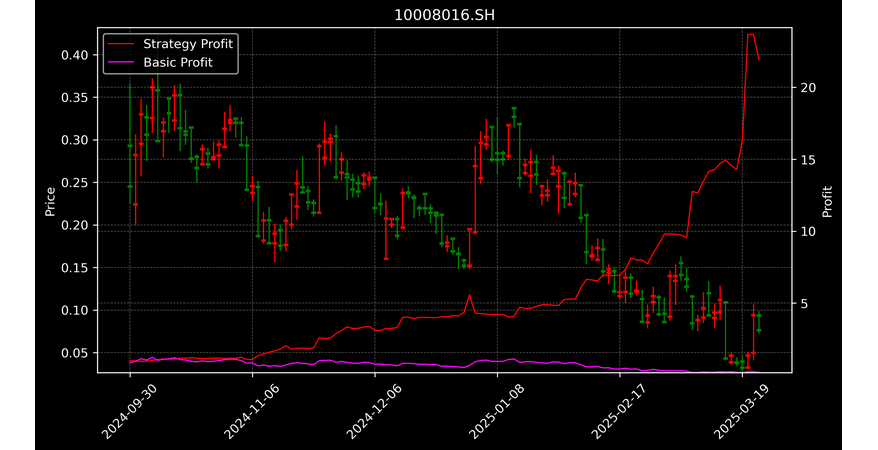Click the Basic Profit legend label

click(x=178, y=62)
